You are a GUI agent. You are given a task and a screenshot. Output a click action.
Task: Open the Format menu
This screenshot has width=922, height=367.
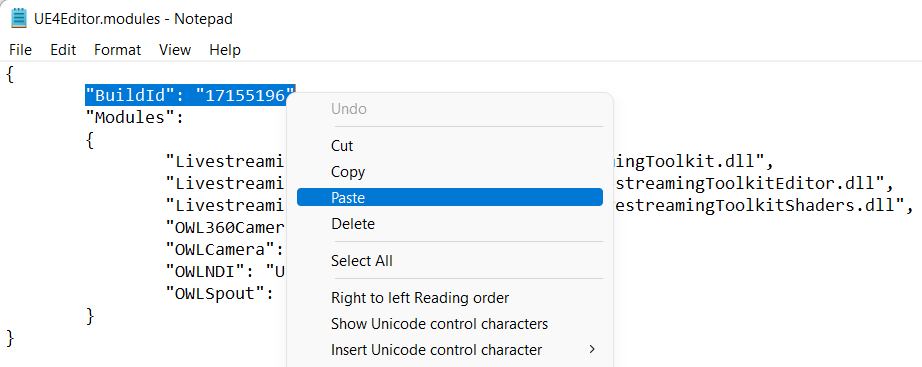[118, 50]
